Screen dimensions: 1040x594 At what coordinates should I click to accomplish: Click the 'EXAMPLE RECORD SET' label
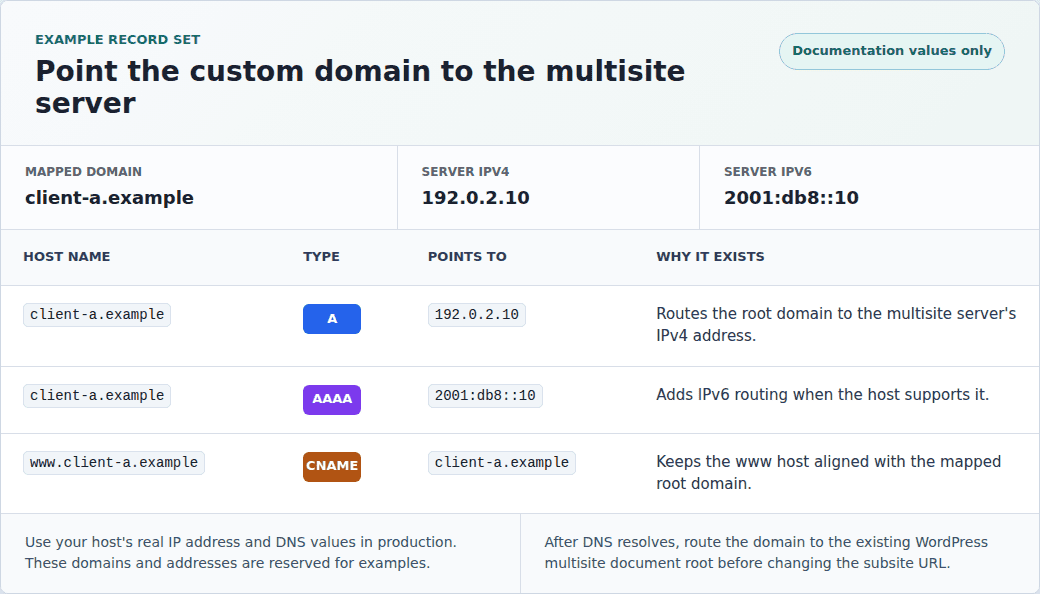pos(117,40)
